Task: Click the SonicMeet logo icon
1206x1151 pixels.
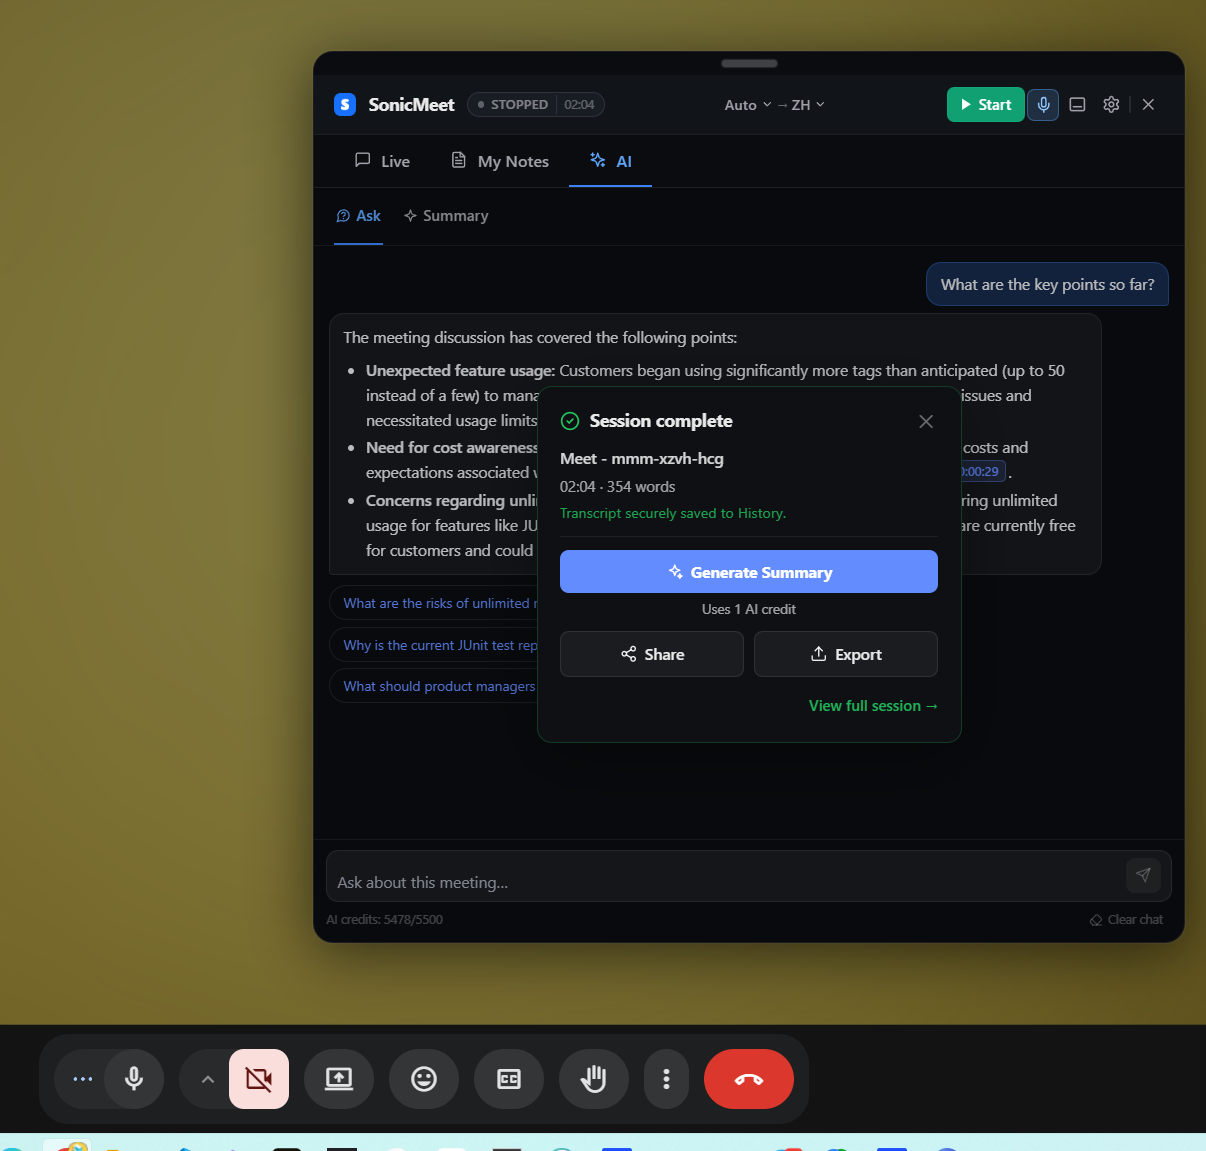Action: pyautogui.click(x=345, y=104)
